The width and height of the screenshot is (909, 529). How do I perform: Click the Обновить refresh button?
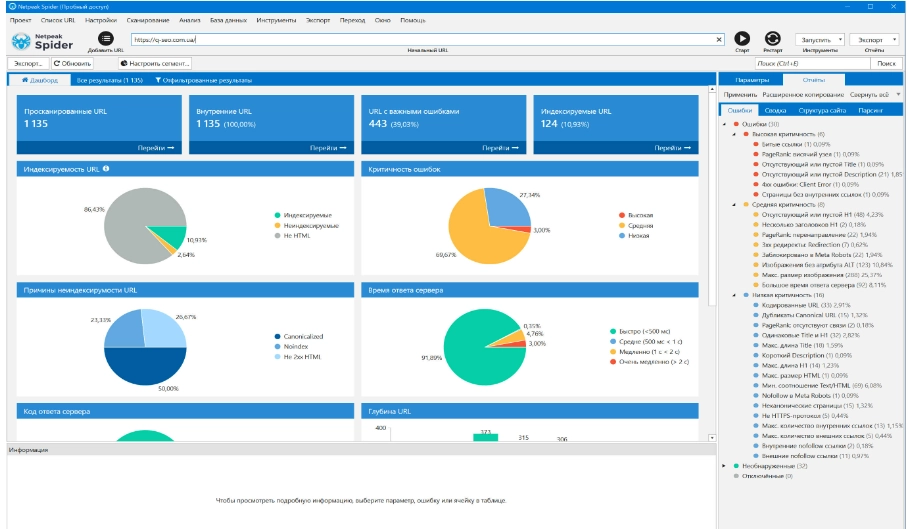72,63
